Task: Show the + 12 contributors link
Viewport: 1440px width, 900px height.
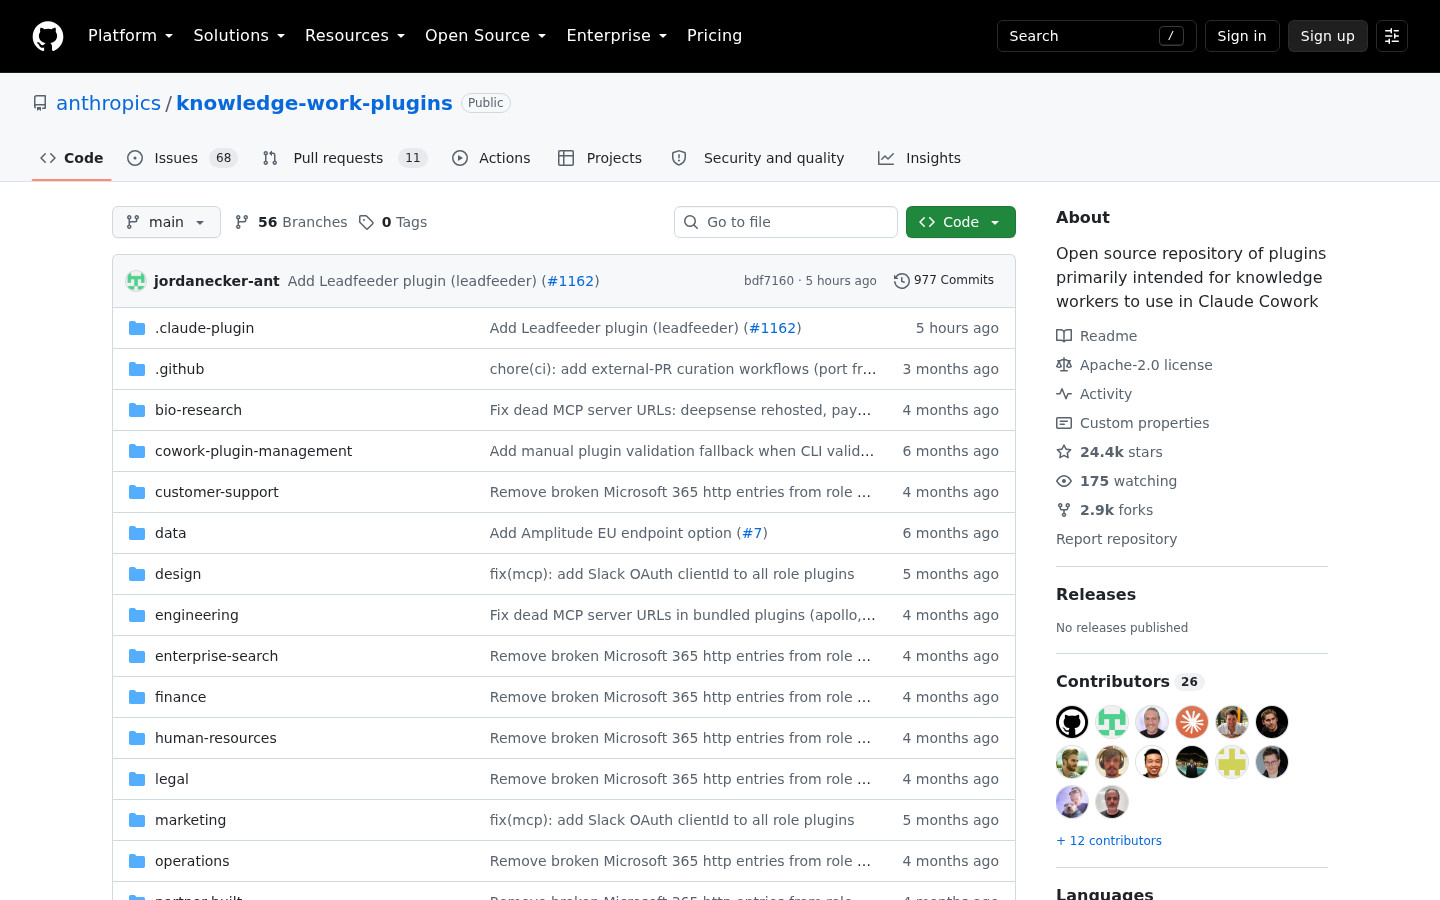Action: point(1109,841)
